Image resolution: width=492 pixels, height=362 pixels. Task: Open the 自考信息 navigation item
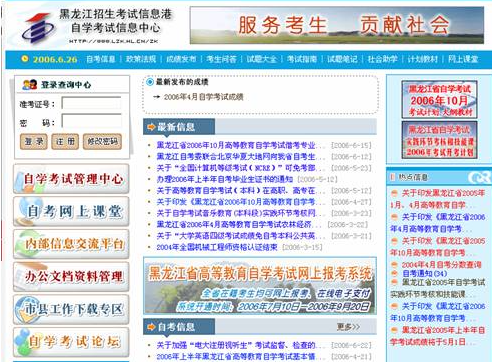(x=101, y=59)
